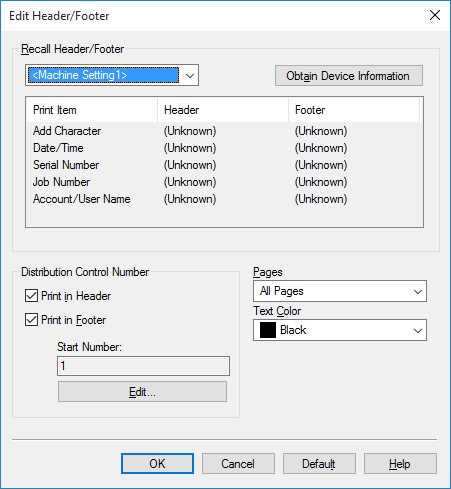Viewport: 451px width, 489px height.
Task: Open Help for this dialog
Action: coord(400,463)
